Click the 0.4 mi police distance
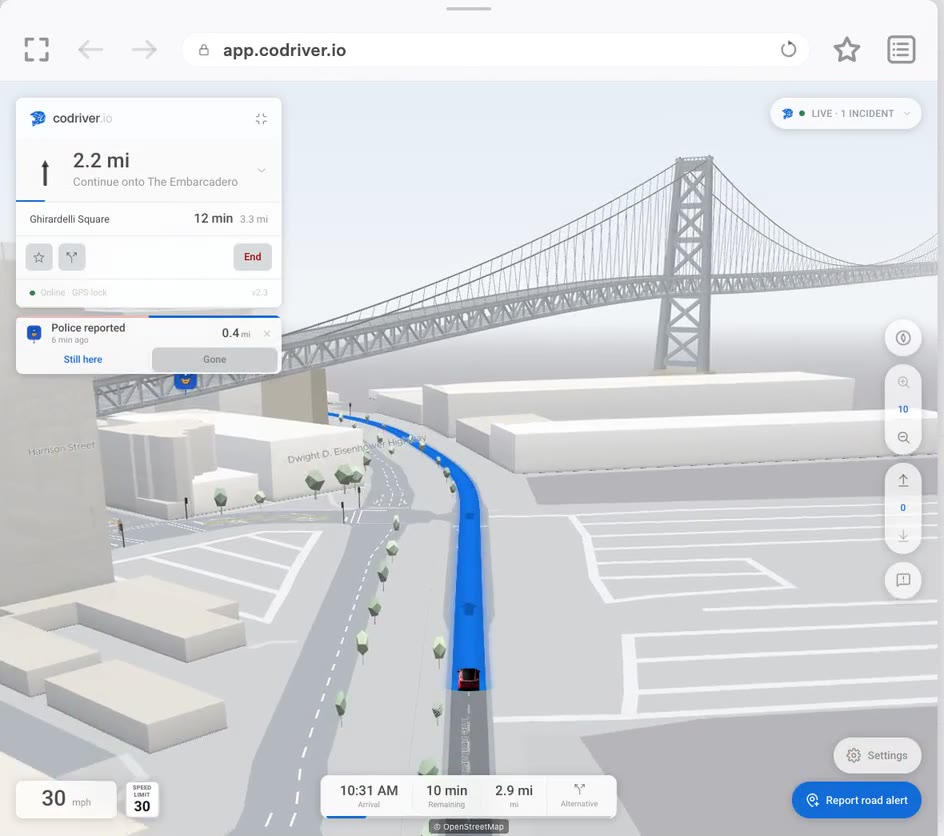Screen dimensions: 944x836 [236, 333]
